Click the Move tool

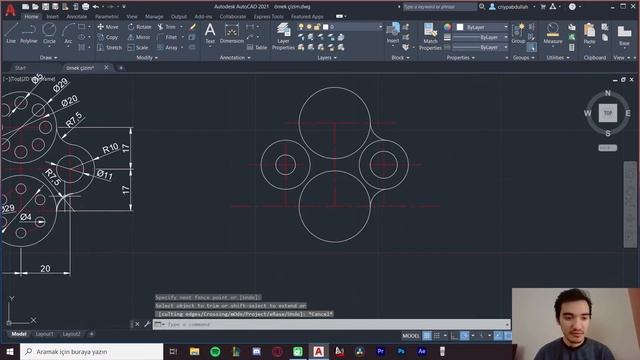click(x=108, y=27)
